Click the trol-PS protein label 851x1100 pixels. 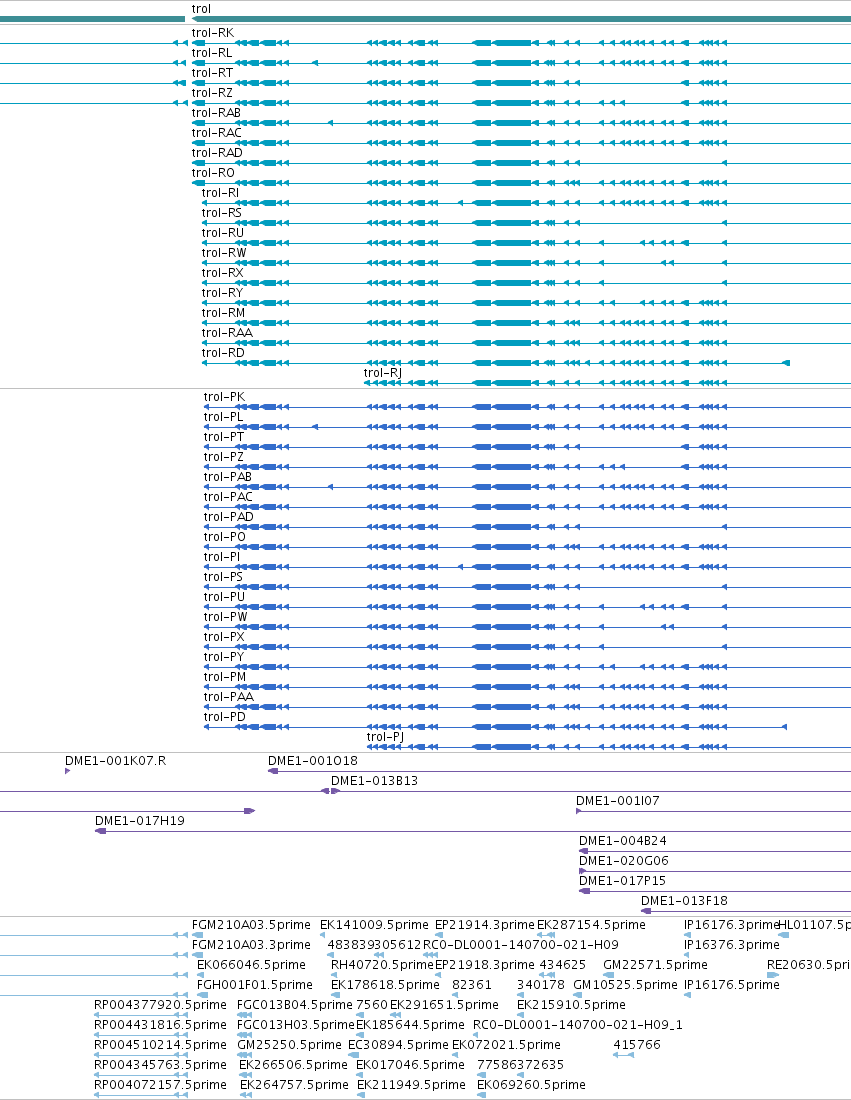click(223, 577)
